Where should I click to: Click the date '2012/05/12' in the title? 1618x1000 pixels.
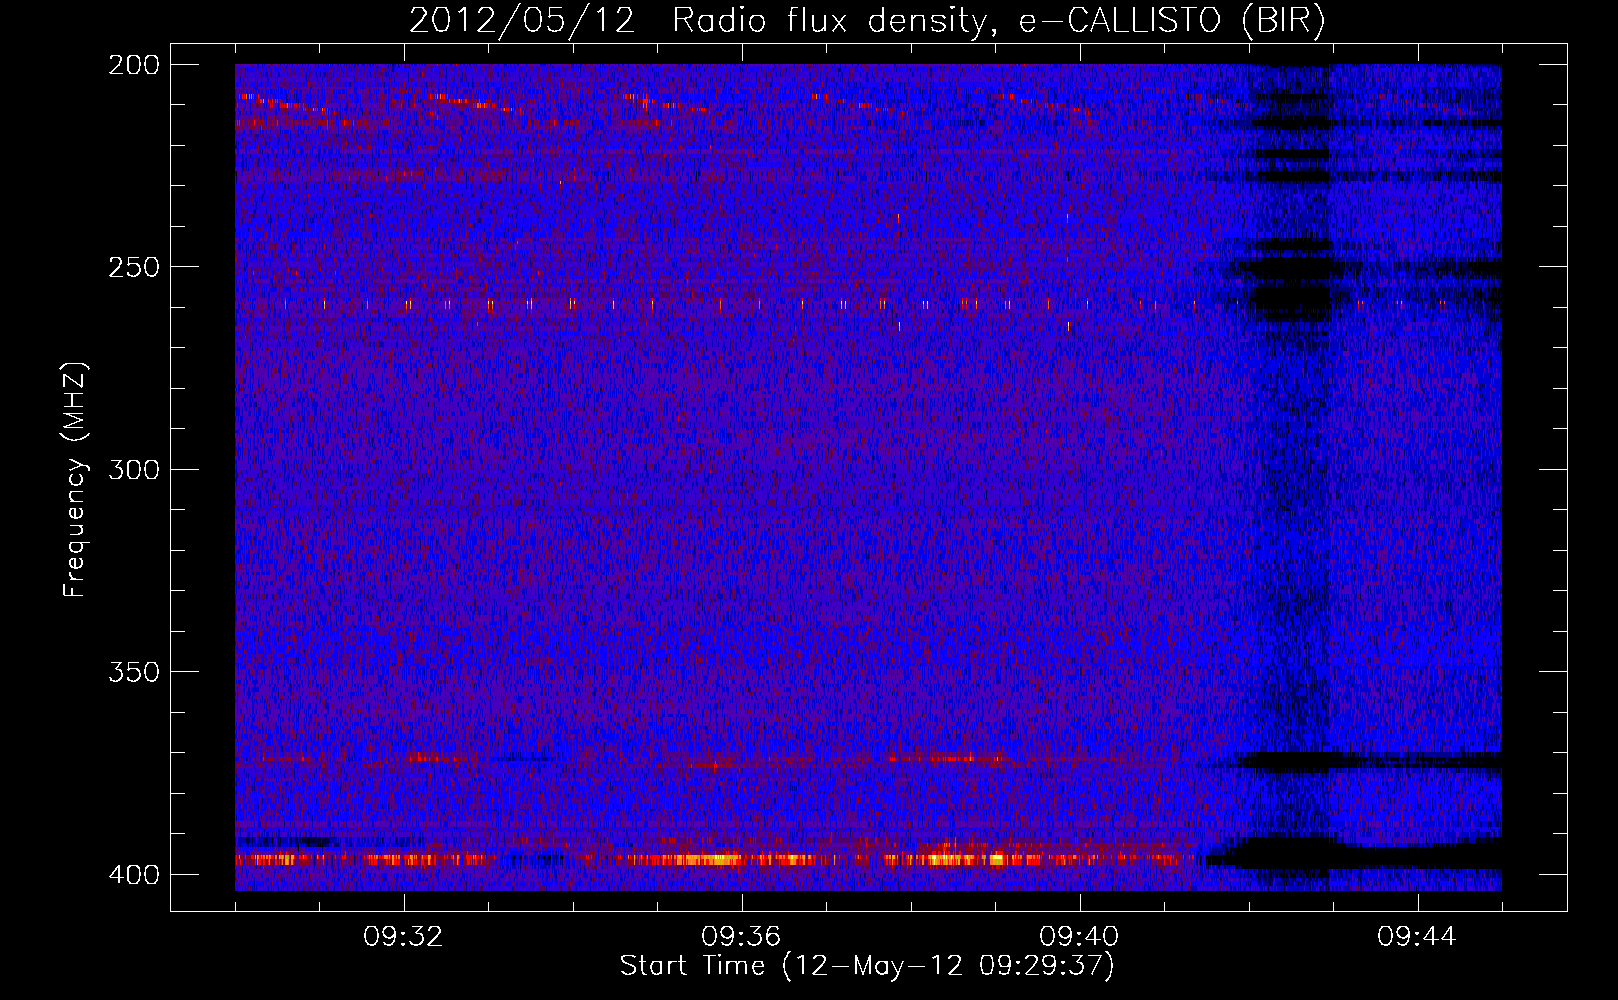click(522, 21)
